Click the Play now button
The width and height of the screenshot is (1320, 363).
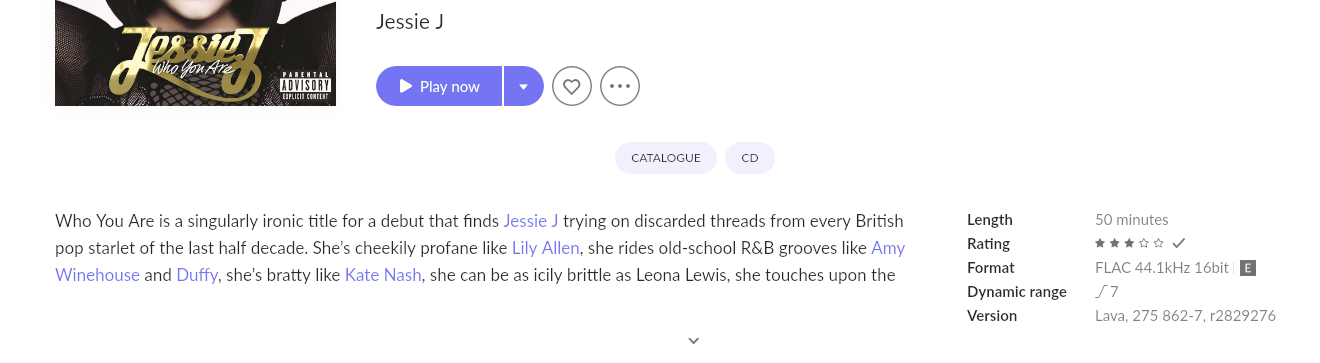439,86
